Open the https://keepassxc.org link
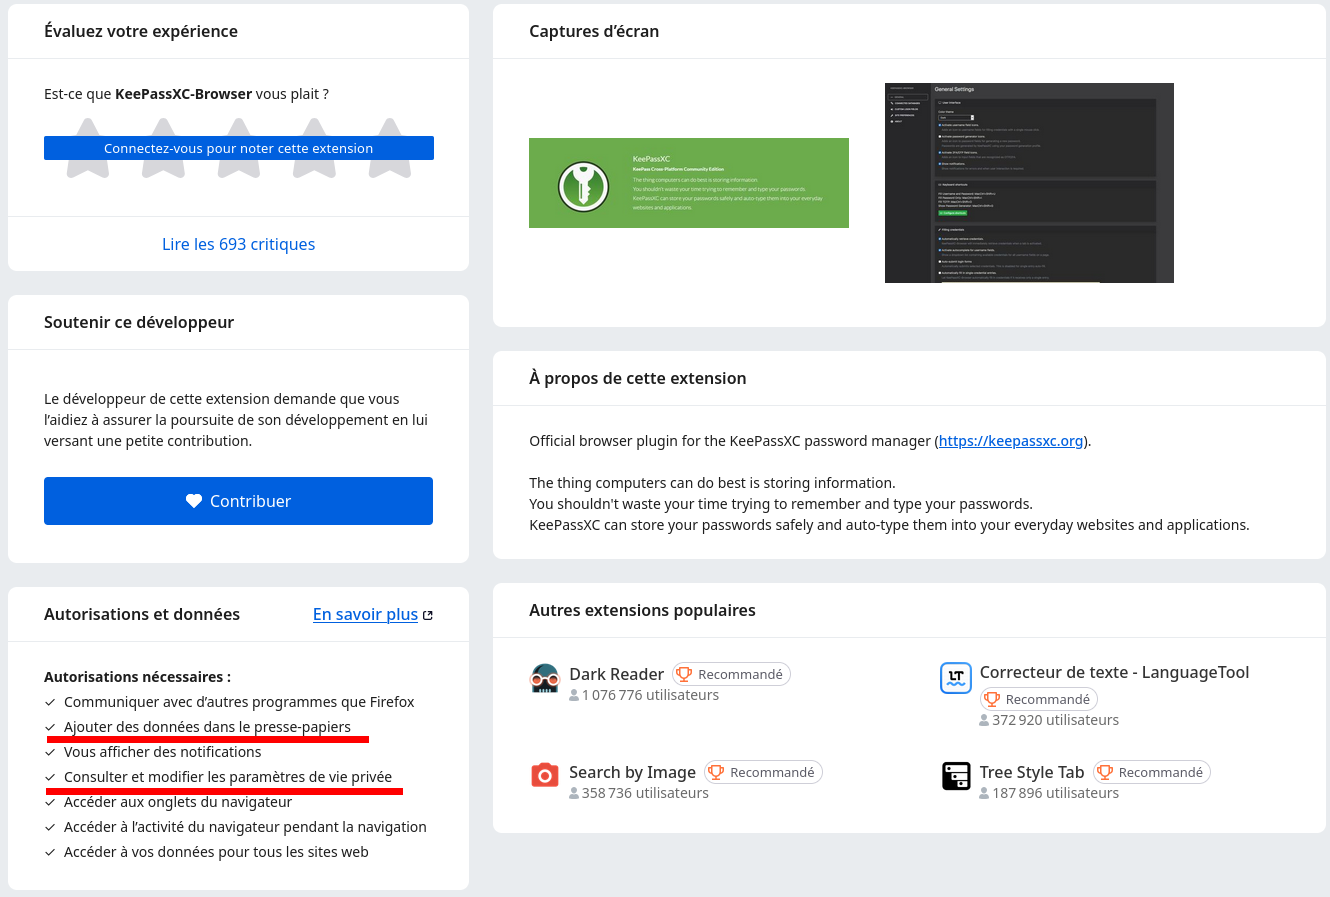The height and width of the screenshot is (897, 1330). point(1011,441)
